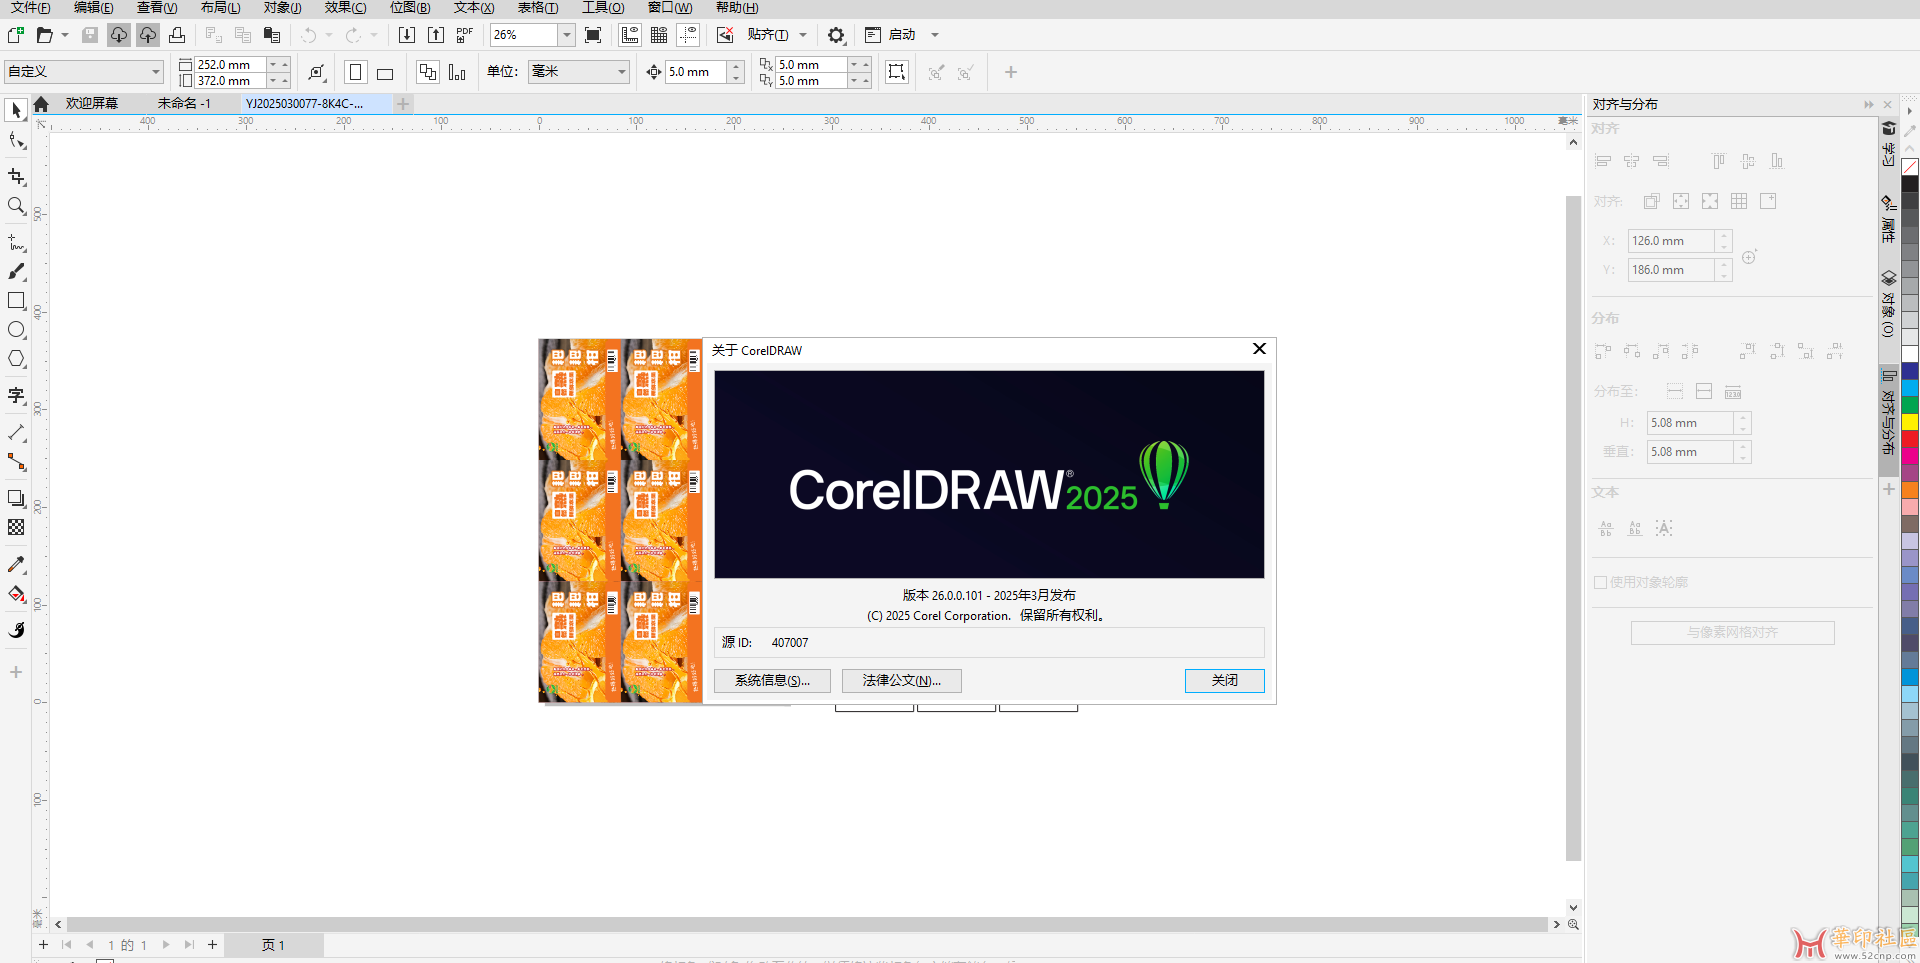This screenshot has width=1920, height=963.
Task: Click vertical scrollbar of canvas
Action: 1573,526
